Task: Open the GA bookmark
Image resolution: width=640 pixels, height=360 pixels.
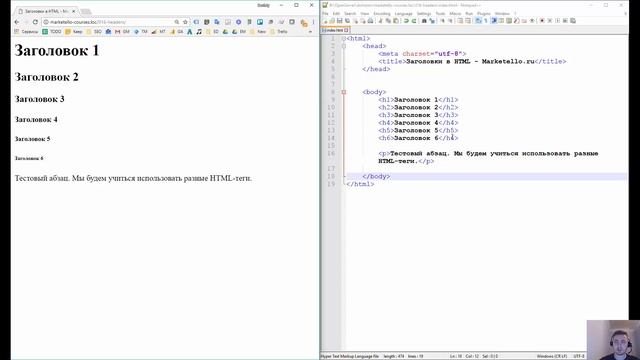Action: (x=177, y=31)
